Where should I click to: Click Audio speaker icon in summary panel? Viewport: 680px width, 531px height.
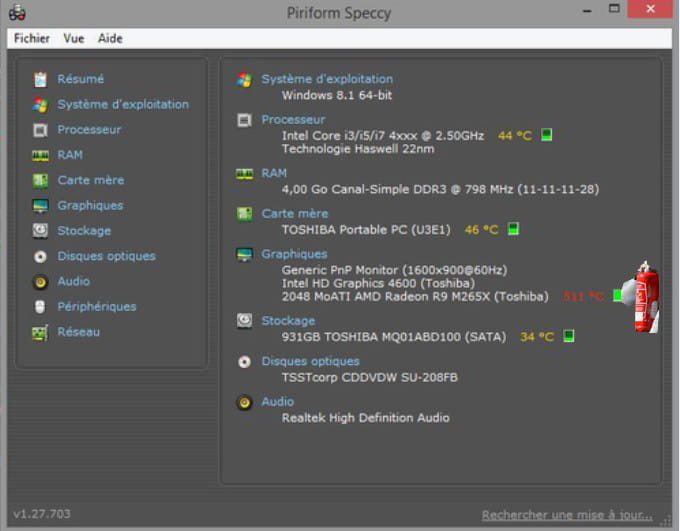click(x=244, y=403)
